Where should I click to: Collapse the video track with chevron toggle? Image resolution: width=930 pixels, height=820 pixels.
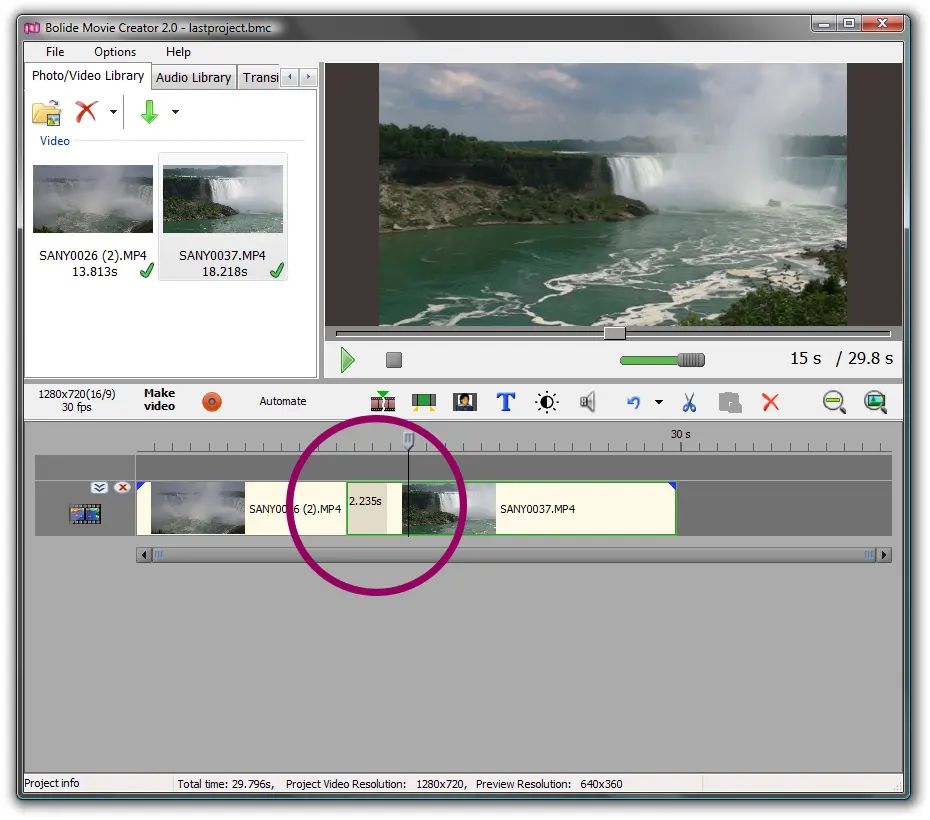99,488
